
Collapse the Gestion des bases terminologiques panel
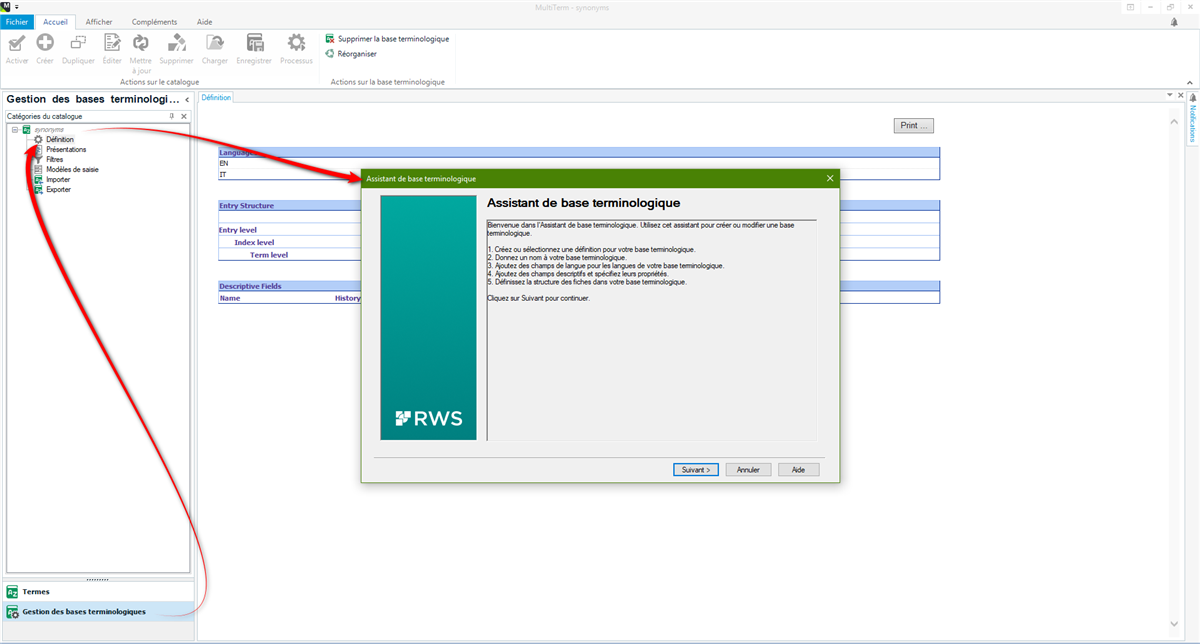(x=187, y=100)
